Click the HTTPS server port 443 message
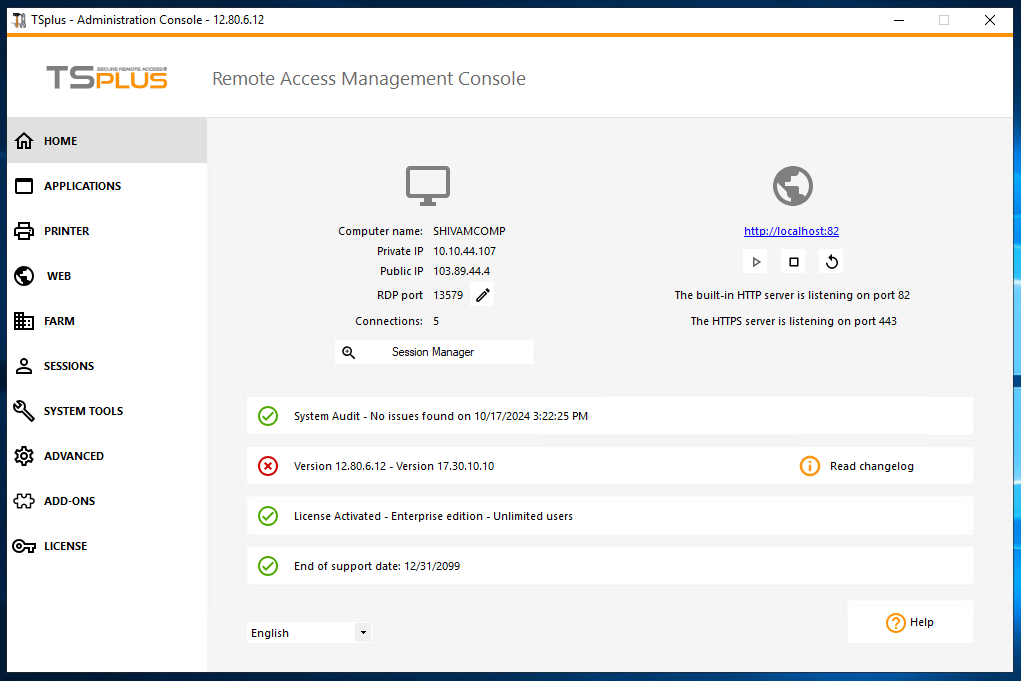 [x=793, y=321]
